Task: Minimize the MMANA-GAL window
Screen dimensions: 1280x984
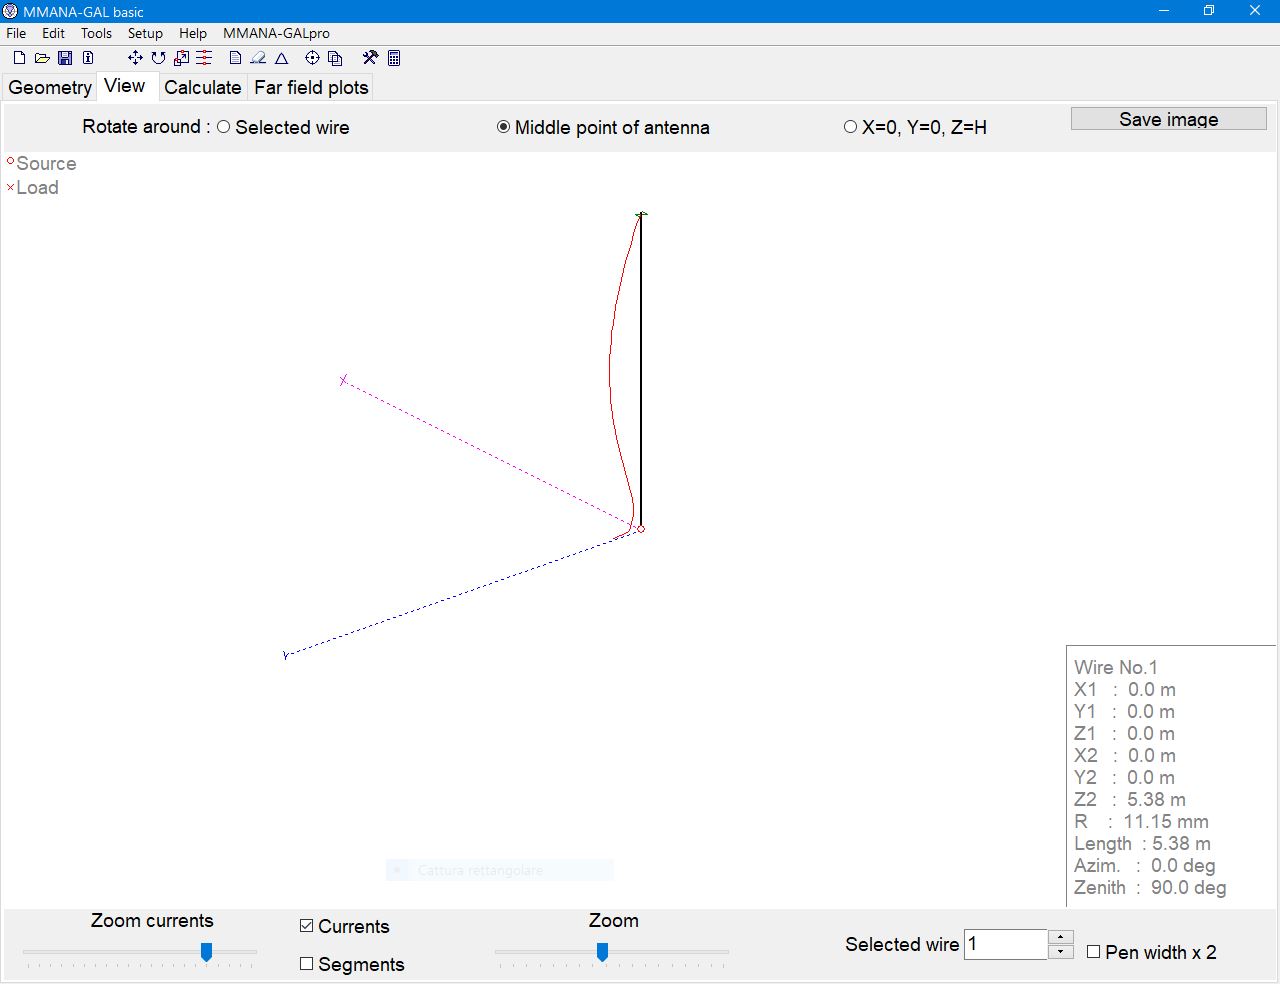Action: pyautogui.click(x=1164, y=11)
